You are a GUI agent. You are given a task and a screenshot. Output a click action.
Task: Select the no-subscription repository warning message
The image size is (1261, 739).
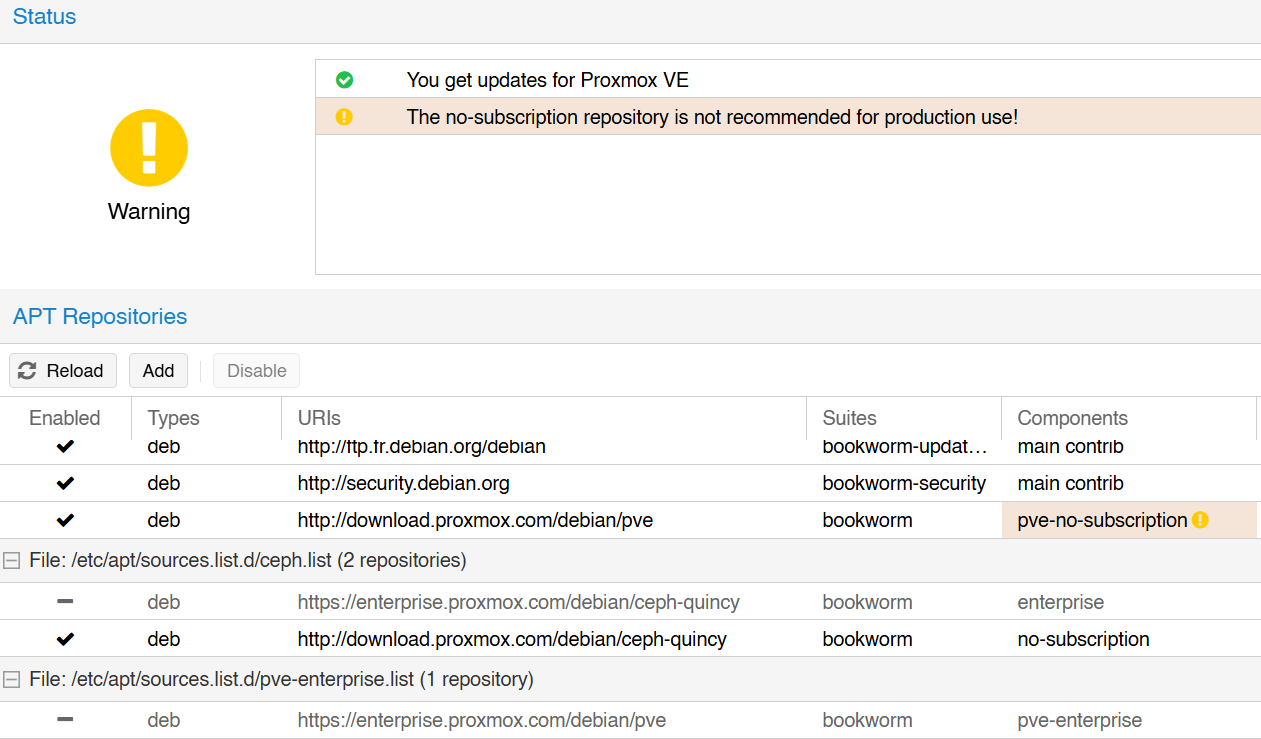(x=712, y=117)
